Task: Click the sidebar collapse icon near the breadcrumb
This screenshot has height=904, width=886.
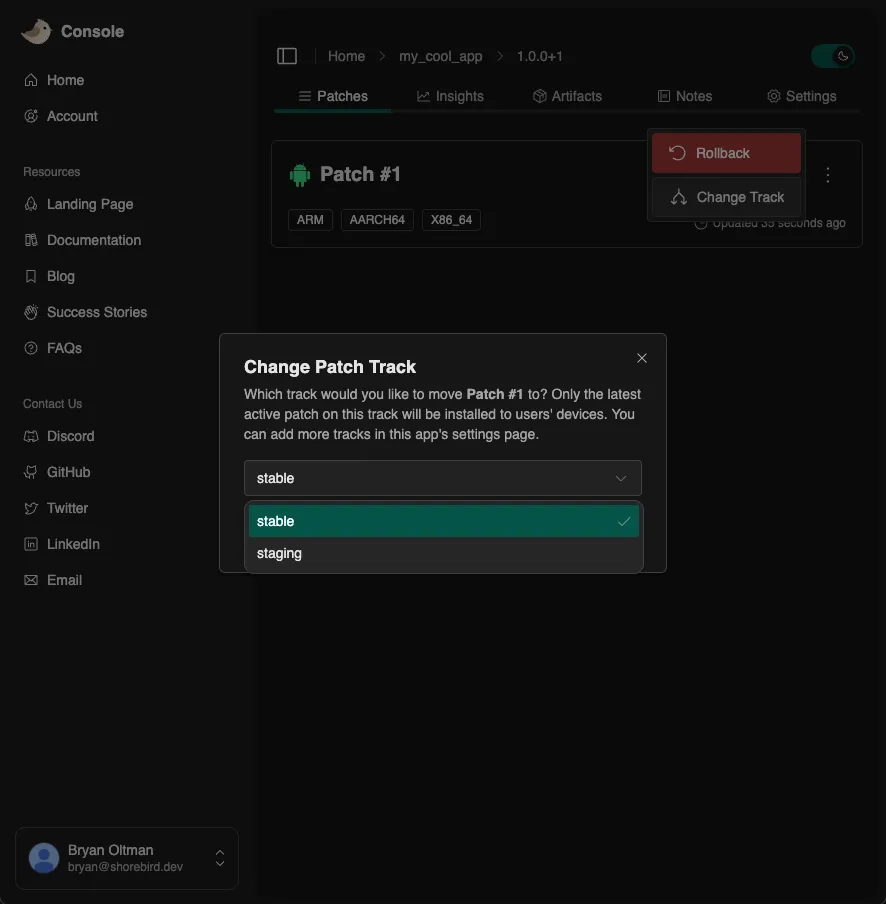Action: (x=287, y=55)
